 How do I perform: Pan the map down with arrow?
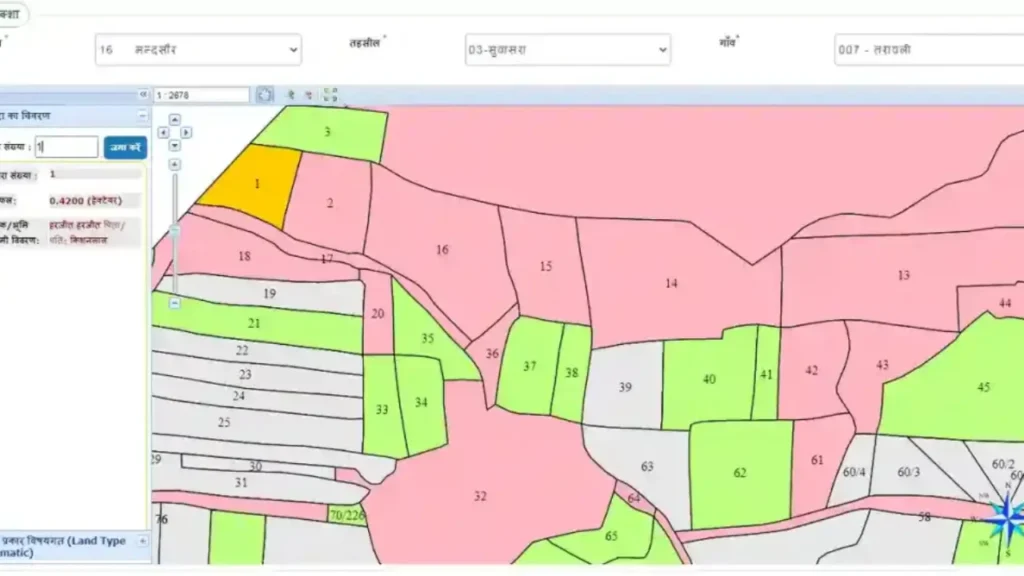tap(175, 144)
